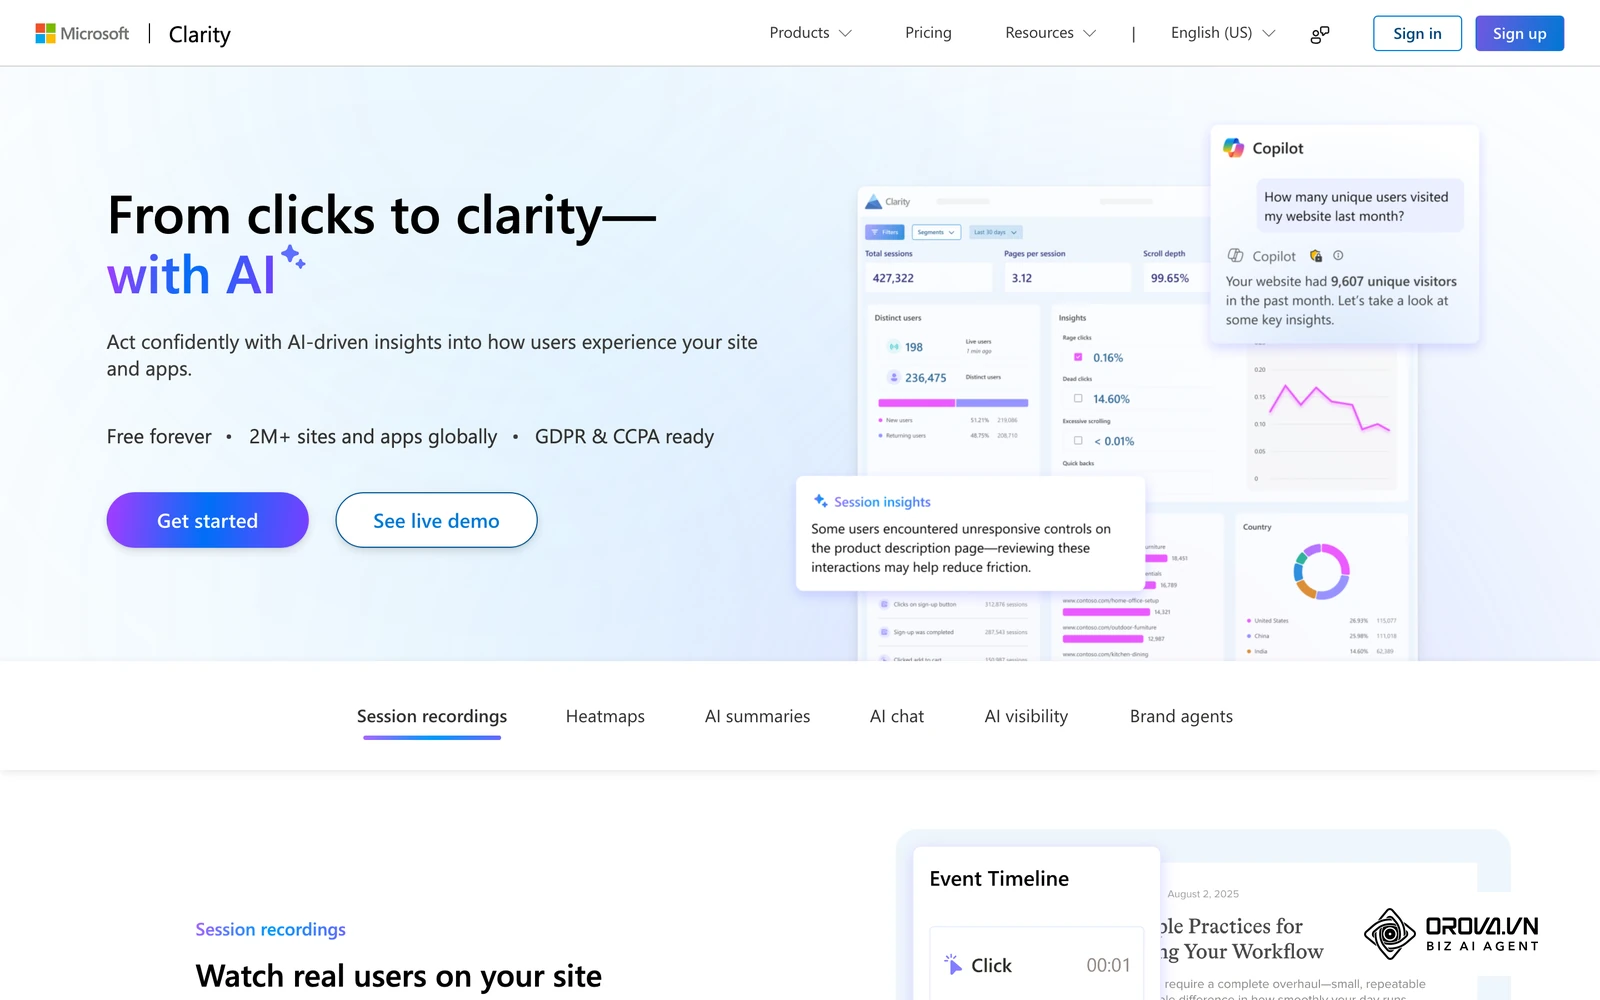Click the 236,475 distinct users value

[925, 378]
